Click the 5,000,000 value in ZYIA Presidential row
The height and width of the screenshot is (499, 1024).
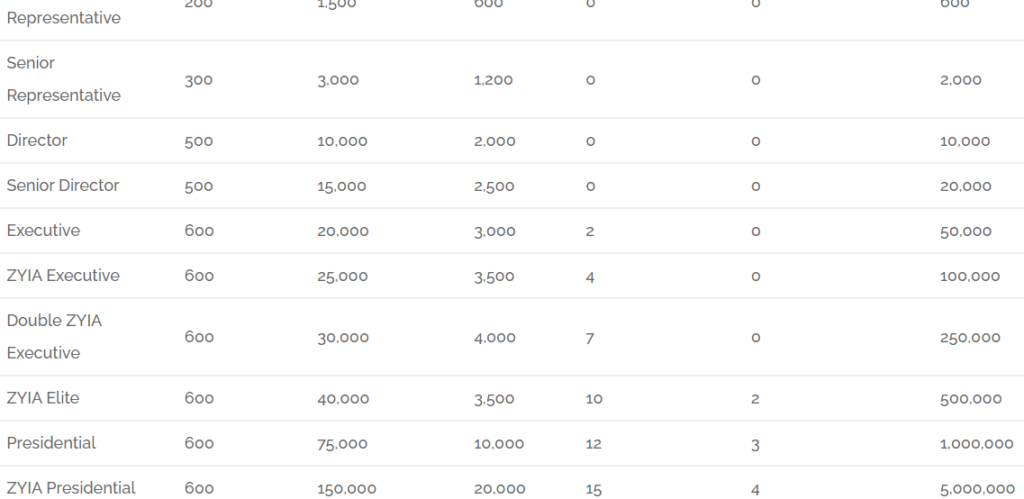click(977, 489)
